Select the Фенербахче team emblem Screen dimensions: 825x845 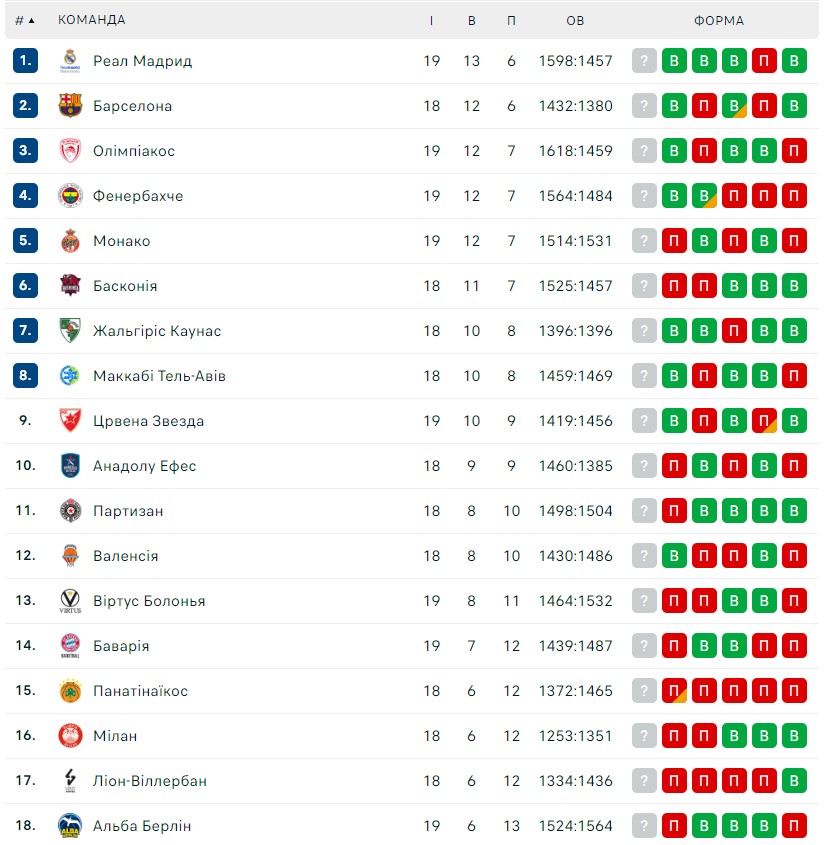(70, 196)
